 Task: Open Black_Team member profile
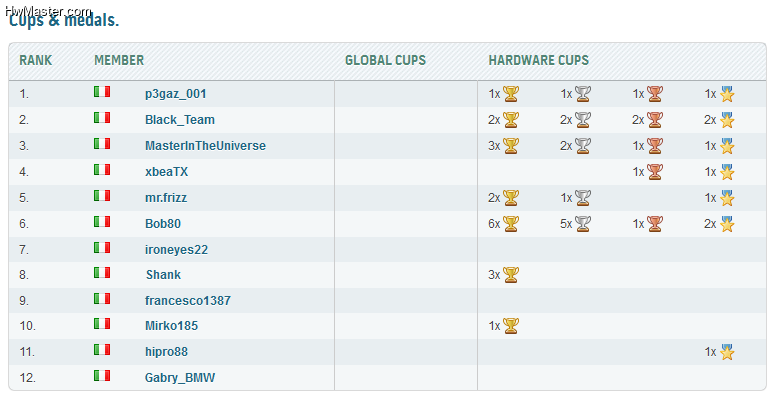point(180,120)
